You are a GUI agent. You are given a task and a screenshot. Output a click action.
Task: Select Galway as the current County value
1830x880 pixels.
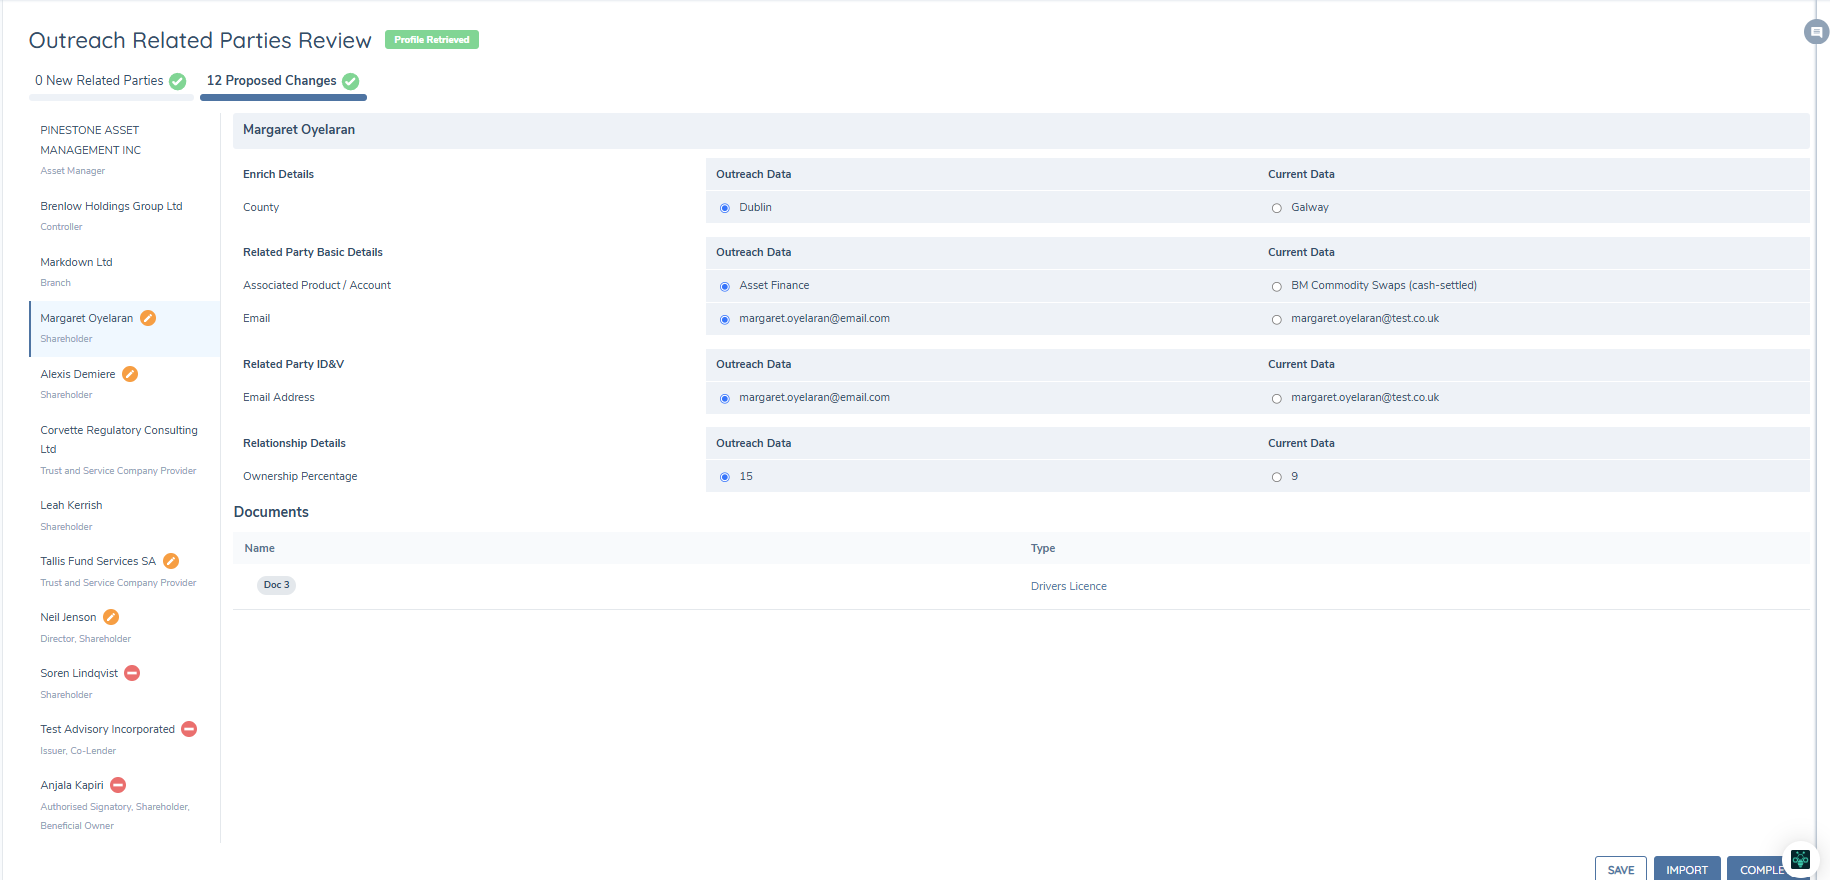pyautogui.click(x=1276, y=208)
